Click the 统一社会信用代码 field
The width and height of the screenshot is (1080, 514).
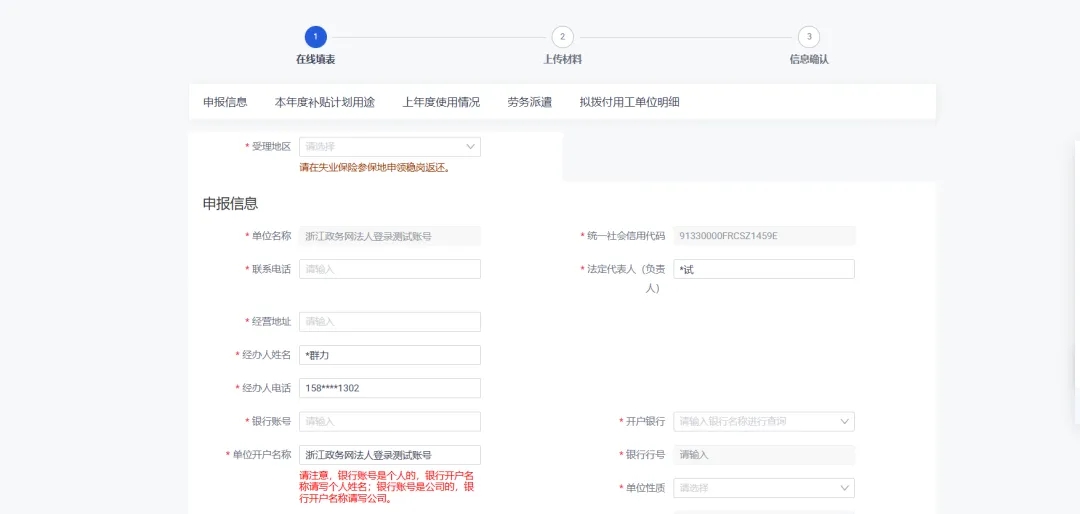[763, 236]
